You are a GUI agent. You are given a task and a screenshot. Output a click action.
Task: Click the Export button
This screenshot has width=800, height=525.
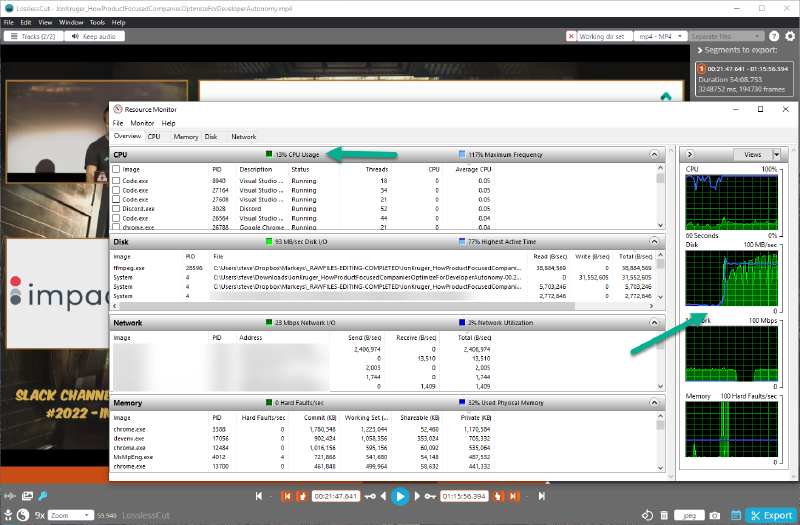pyautogui.click(x=771, y=515)
